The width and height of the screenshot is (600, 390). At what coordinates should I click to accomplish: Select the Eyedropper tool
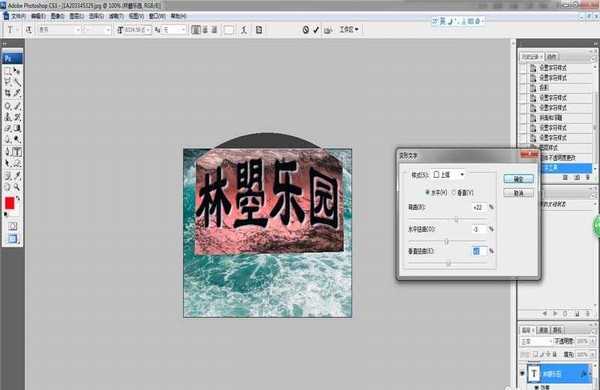17,176
